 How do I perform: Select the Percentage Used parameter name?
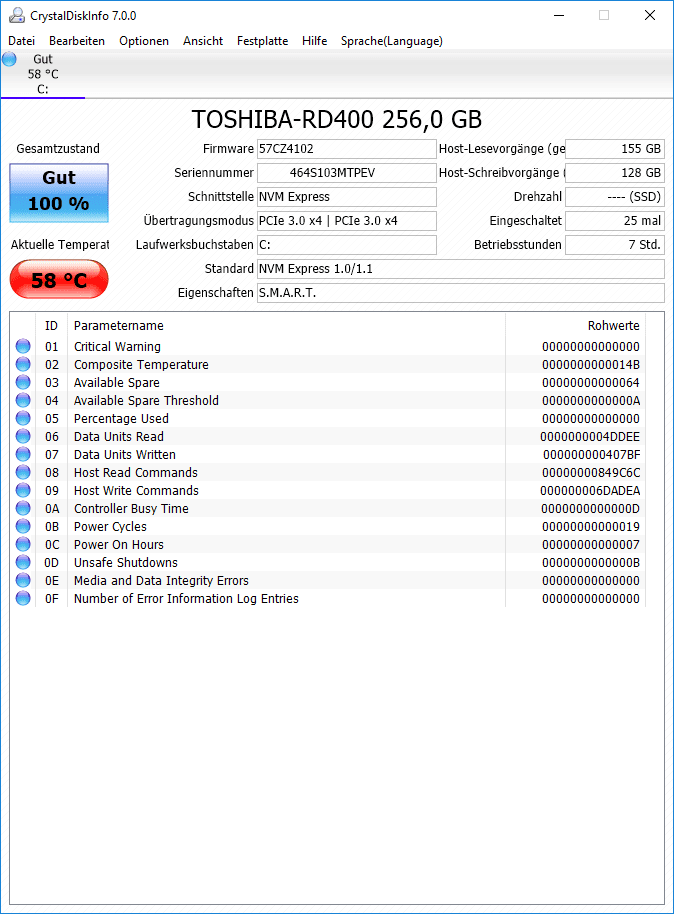click(x=121, y=419)
